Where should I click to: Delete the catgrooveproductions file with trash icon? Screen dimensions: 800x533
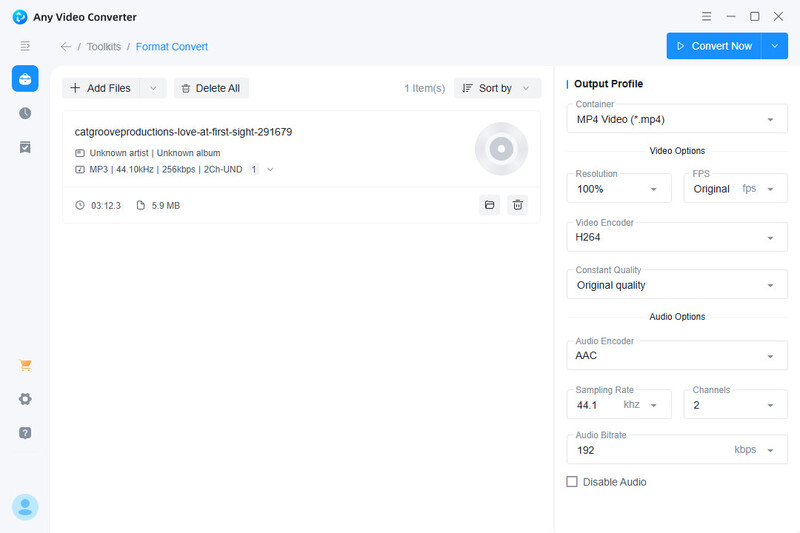point(517,205)
